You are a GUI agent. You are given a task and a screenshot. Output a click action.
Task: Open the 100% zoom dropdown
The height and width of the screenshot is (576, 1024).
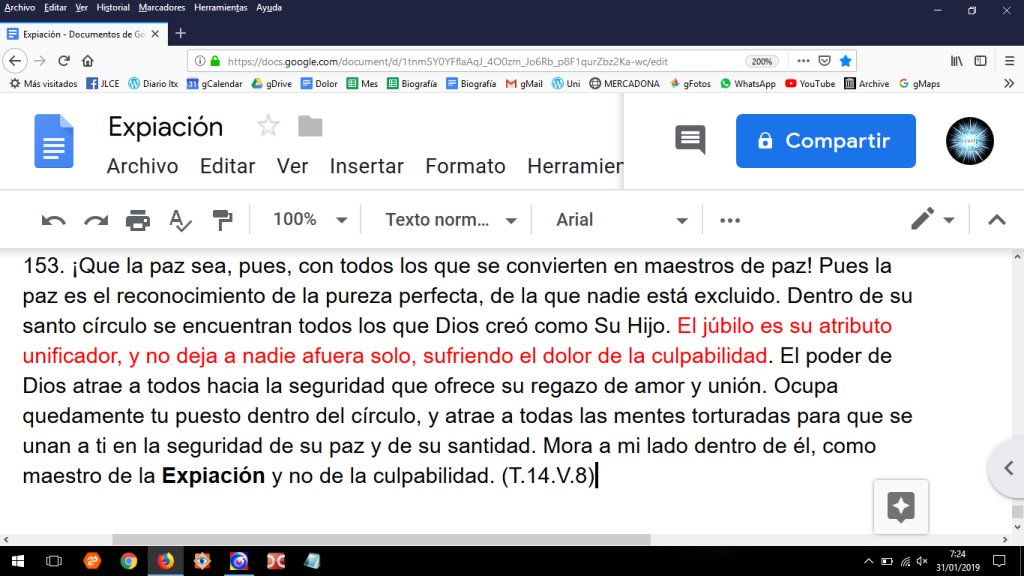[307, 219]
